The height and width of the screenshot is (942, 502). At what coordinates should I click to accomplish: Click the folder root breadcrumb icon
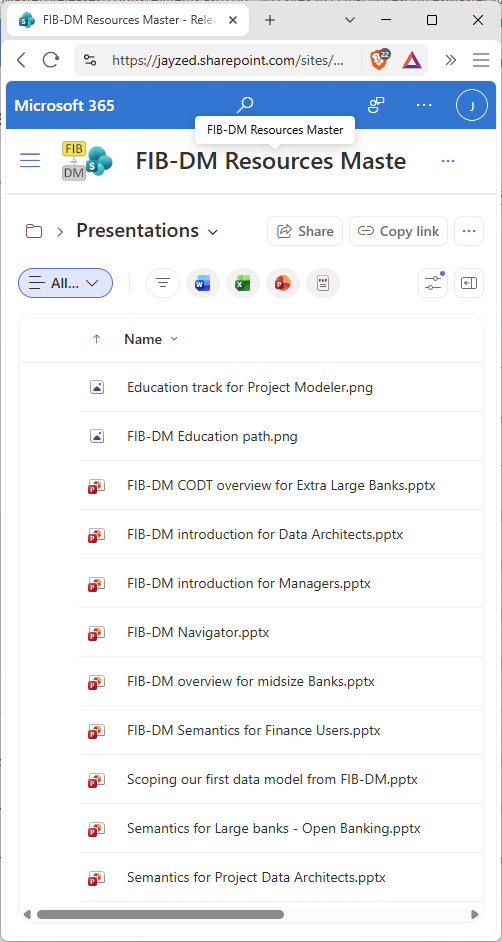pyautogui.click(x=34, y=231)
